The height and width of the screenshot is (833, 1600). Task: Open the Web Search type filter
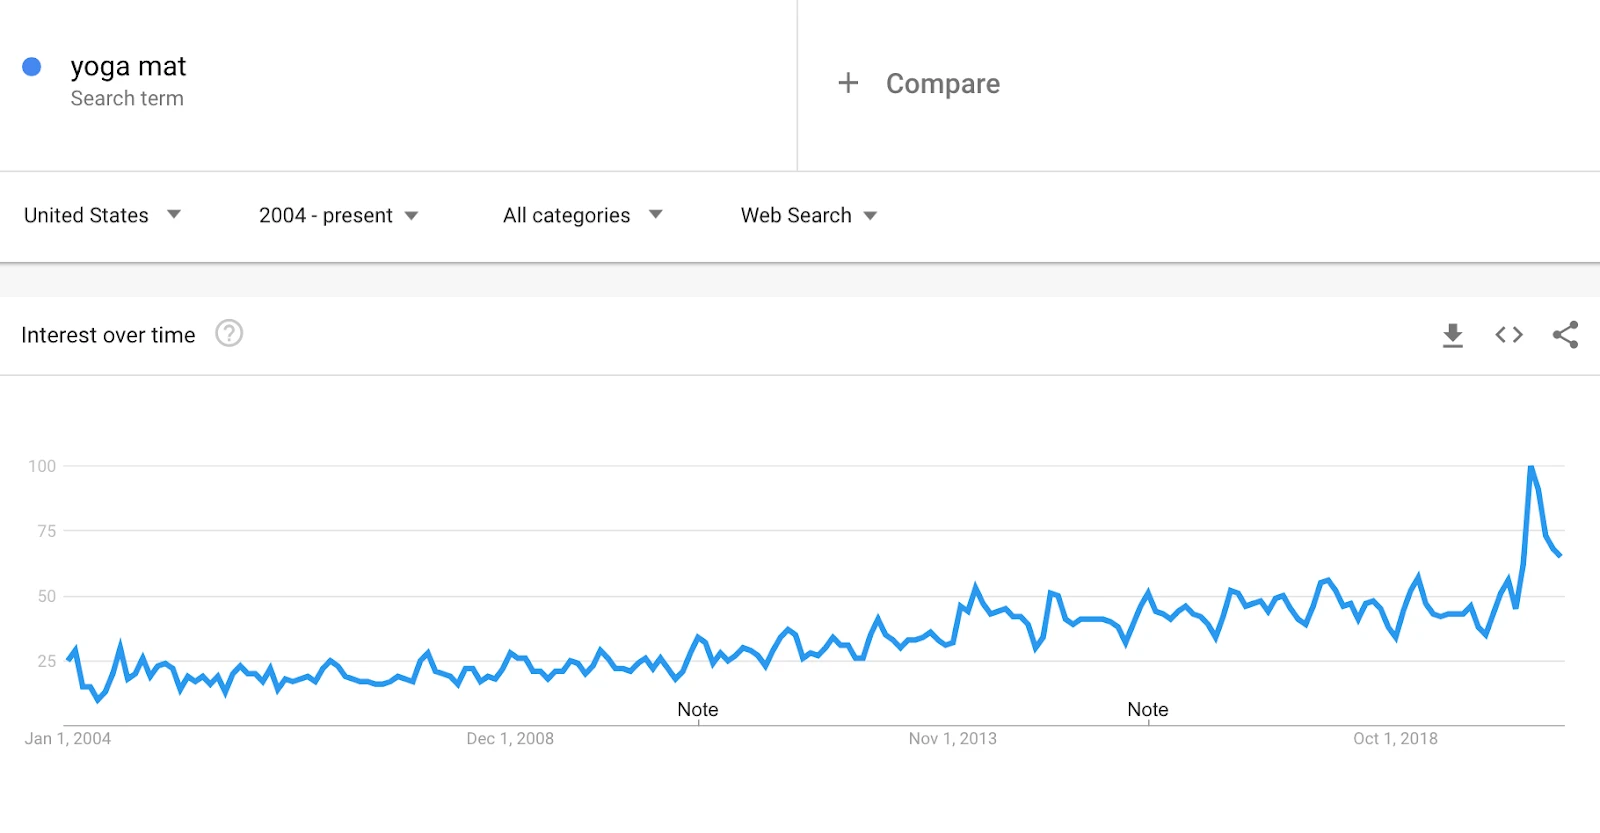(x=808, y=215)
